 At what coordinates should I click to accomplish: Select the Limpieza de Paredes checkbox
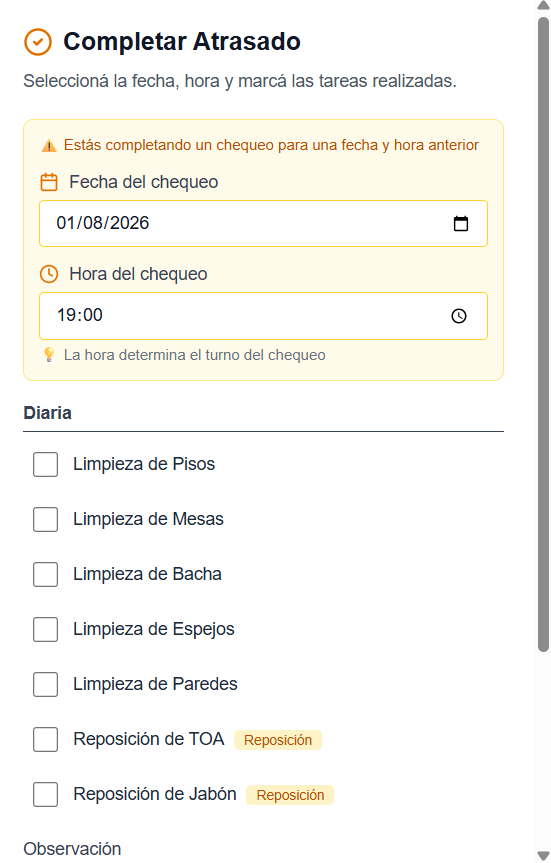click(x=46, y=685)
